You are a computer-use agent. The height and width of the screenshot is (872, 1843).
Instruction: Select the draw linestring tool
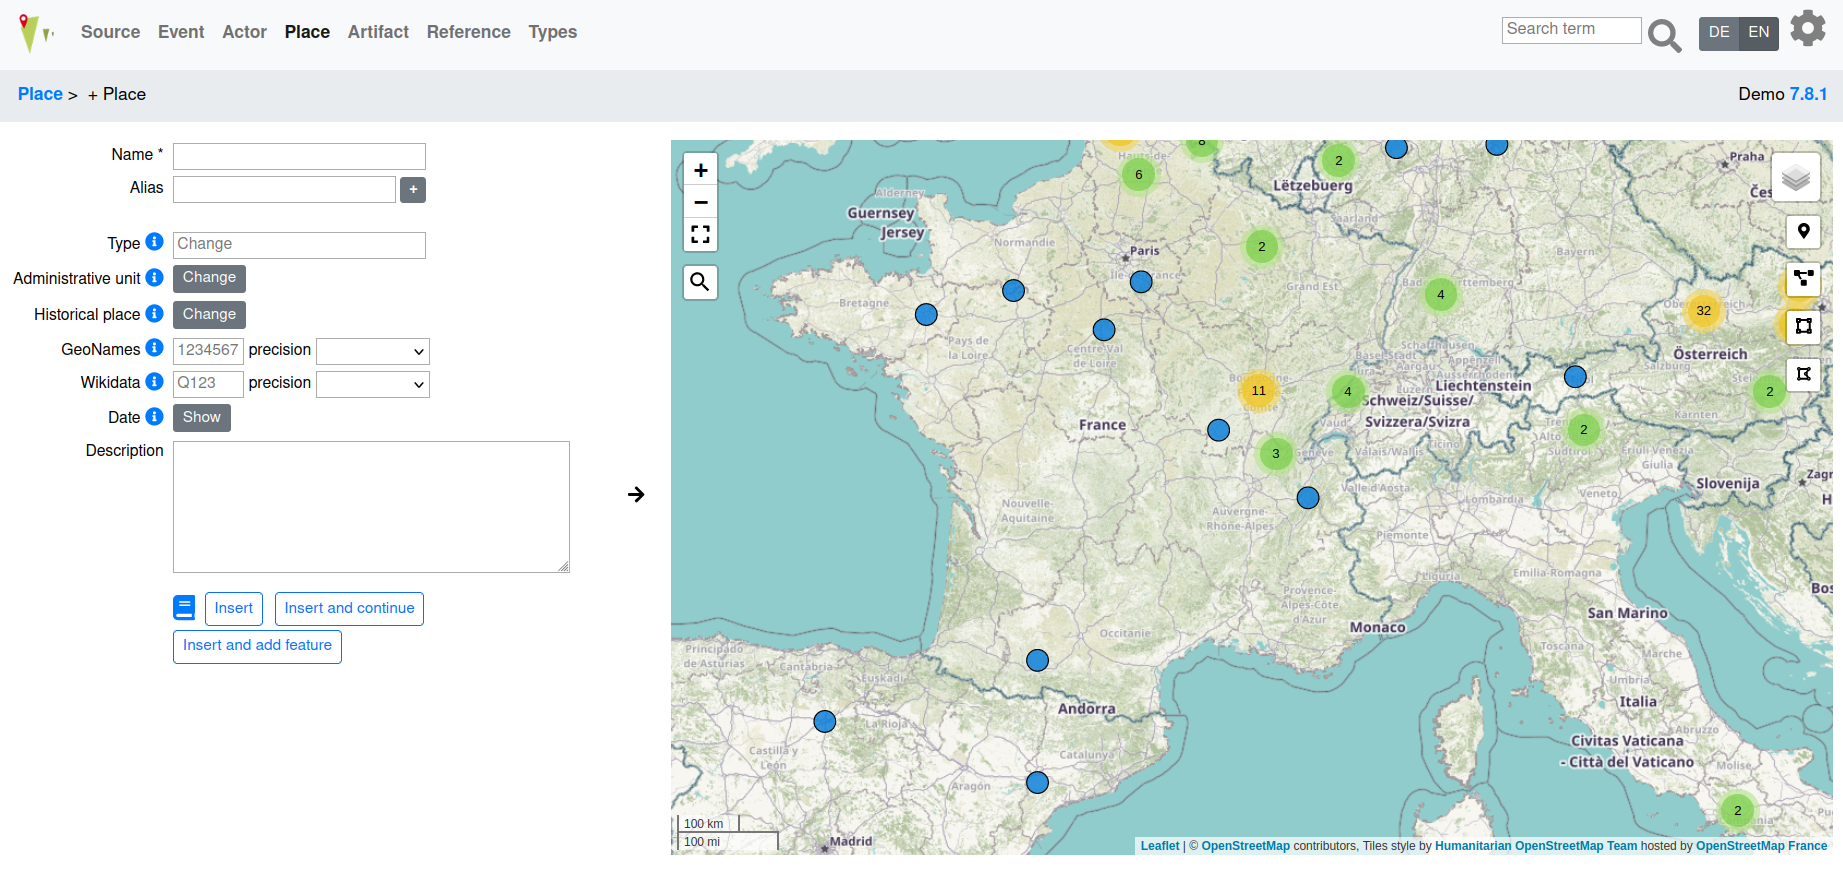(1803, 278)
